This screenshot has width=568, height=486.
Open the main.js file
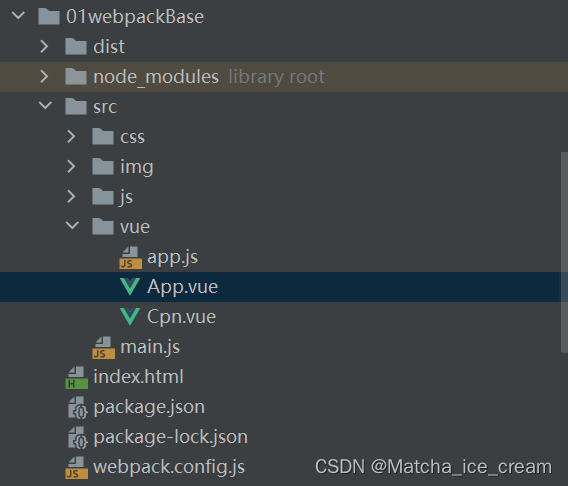[x=150, y=347]
